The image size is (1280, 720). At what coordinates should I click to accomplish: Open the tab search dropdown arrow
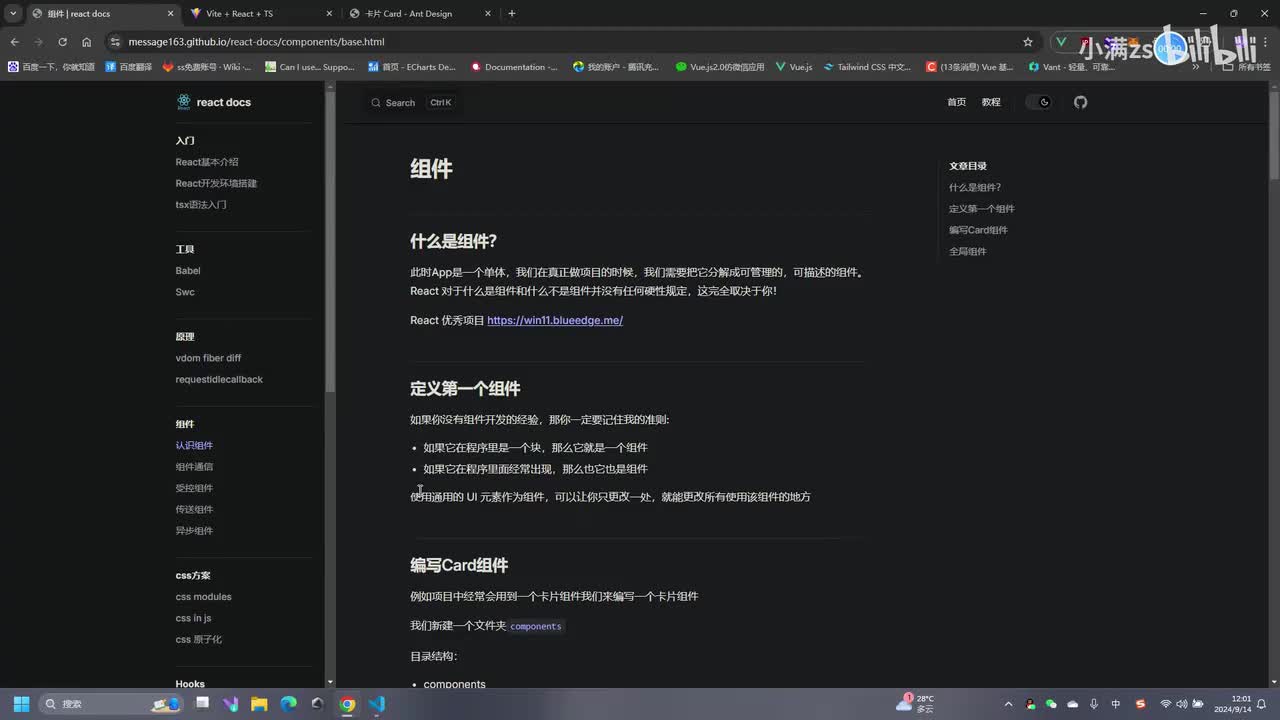tap(13, 14)
